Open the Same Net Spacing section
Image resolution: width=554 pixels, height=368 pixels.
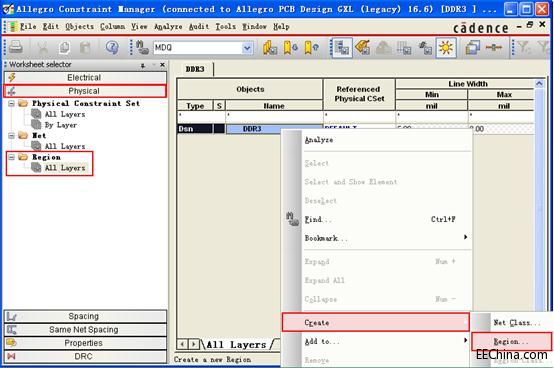[85, 330]
